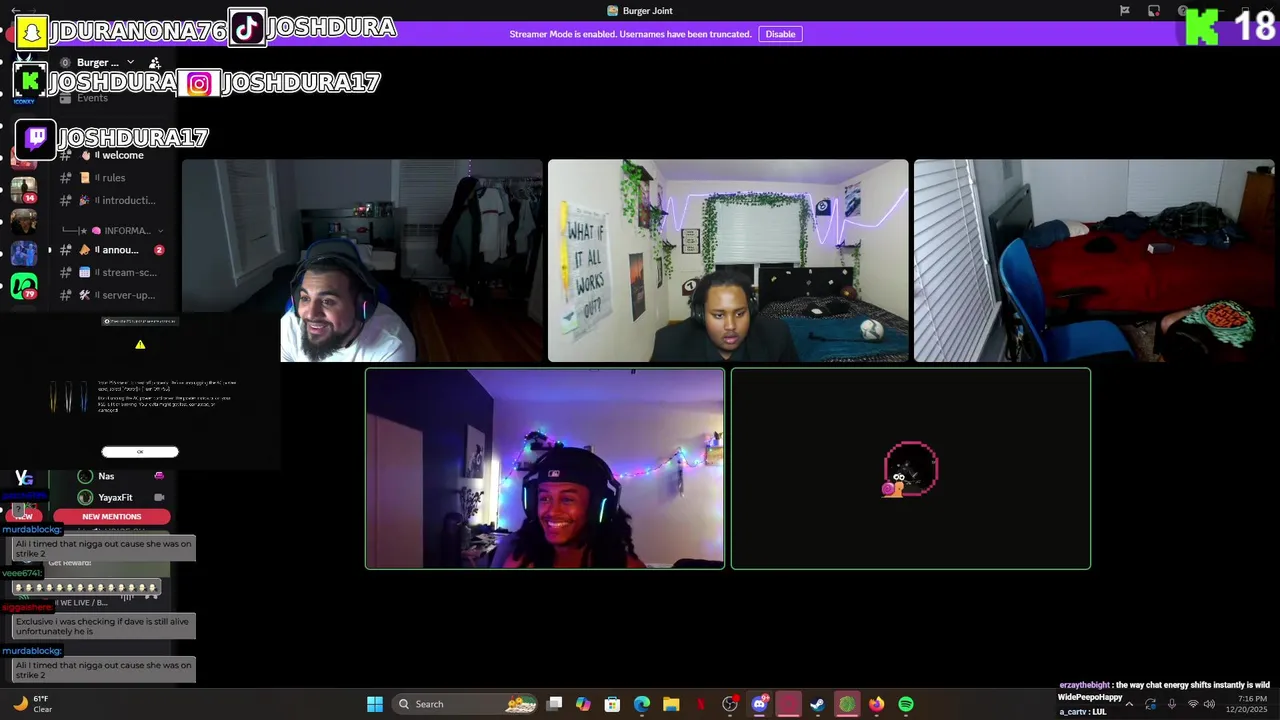Screen dimensions: 1280x720
Task: Open the Discord inbox flag icon
Action: coord(1125,11)
